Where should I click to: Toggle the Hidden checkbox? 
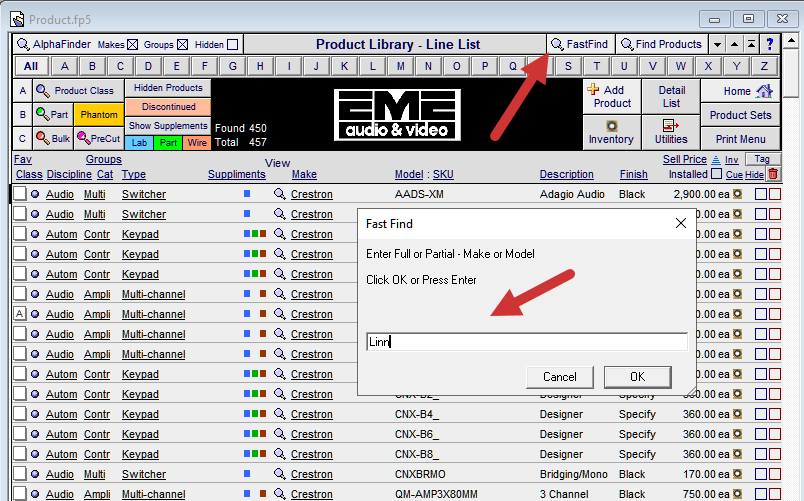(232, 45)
